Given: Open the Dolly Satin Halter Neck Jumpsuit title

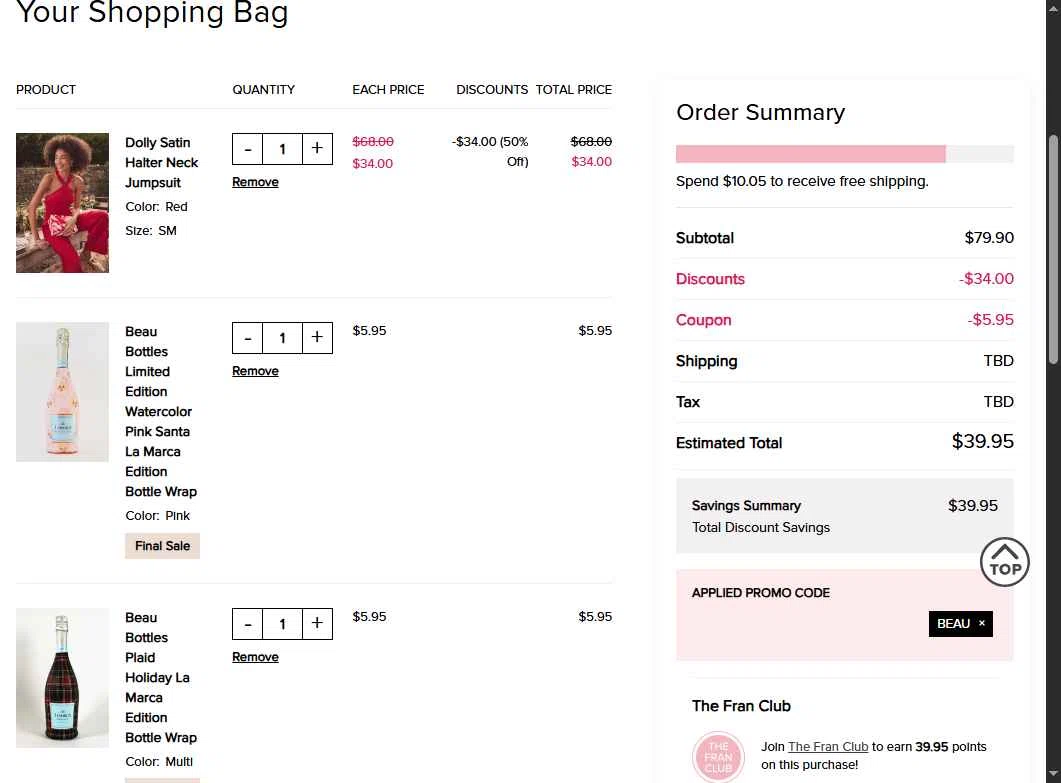Looking at the screenshot, I should pos(161,162).
